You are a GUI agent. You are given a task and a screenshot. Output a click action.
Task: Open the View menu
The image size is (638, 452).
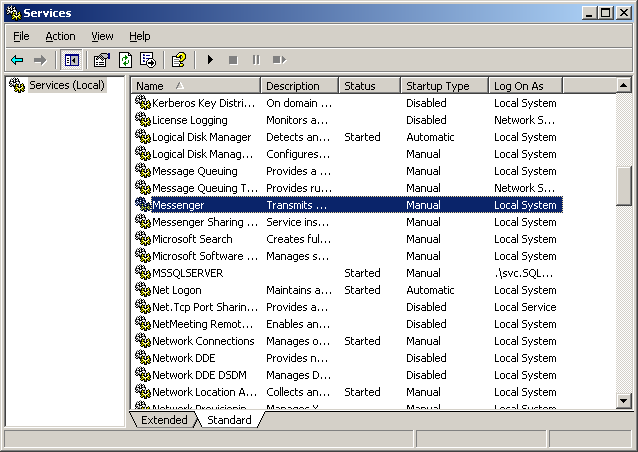coord(102,36)
